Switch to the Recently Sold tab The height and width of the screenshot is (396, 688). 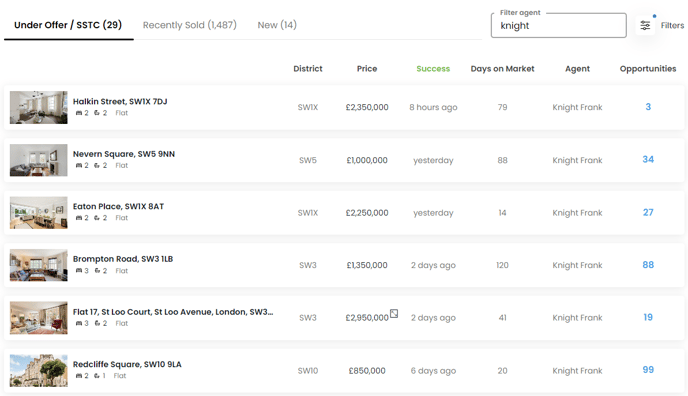click(x=190, y=25)
